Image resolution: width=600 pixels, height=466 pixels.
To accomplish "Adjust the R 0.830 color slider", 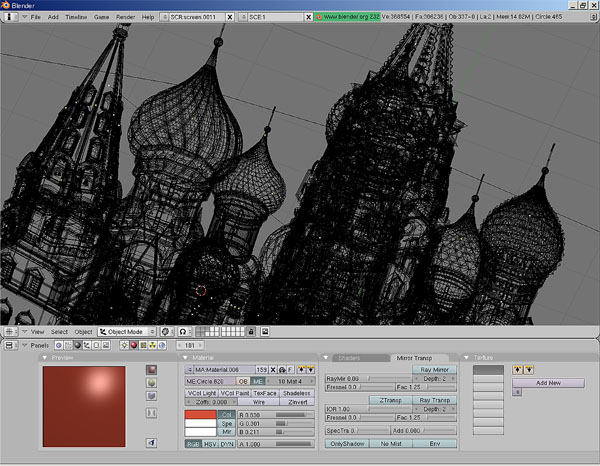I will 276,414.
